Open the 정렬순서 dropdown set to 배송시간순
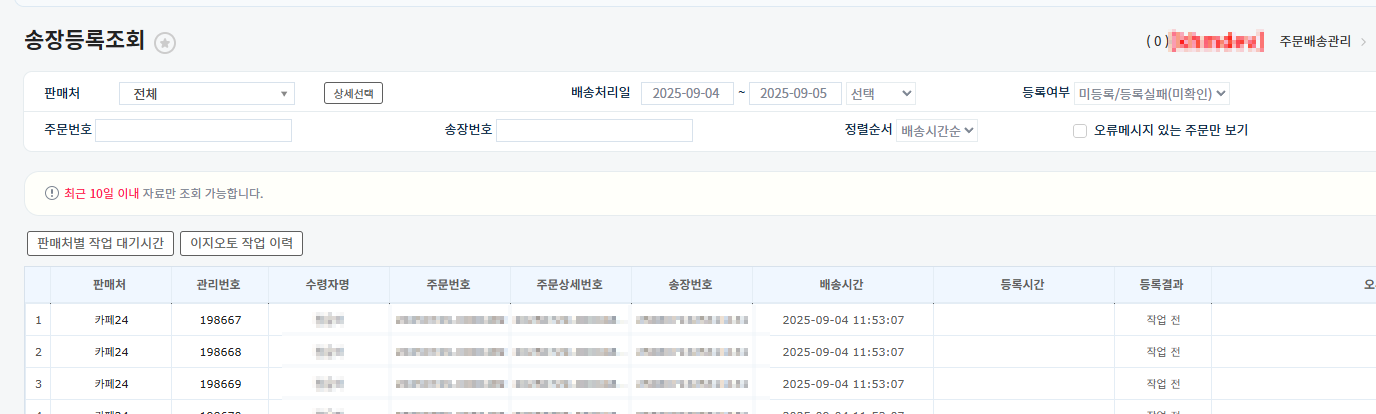The image size is (1376, 414). (x=937, y=130)
